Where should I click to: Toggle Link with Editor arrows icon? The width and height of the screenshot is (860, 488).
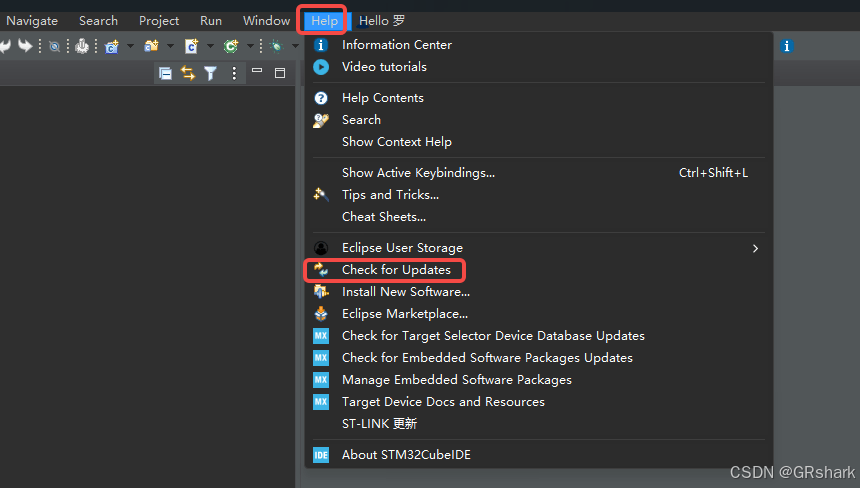coord(188,73)
